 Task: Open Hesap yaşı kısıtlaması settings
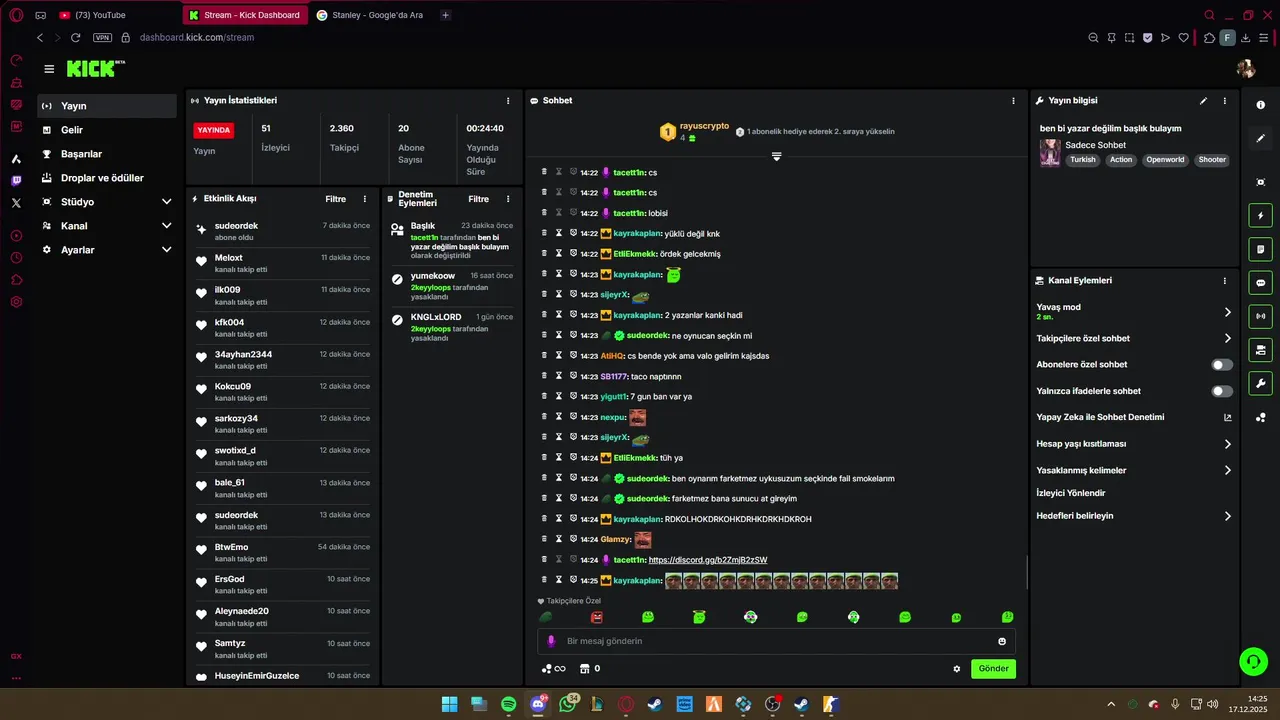pyautogui.click(x=1134, y=444)
